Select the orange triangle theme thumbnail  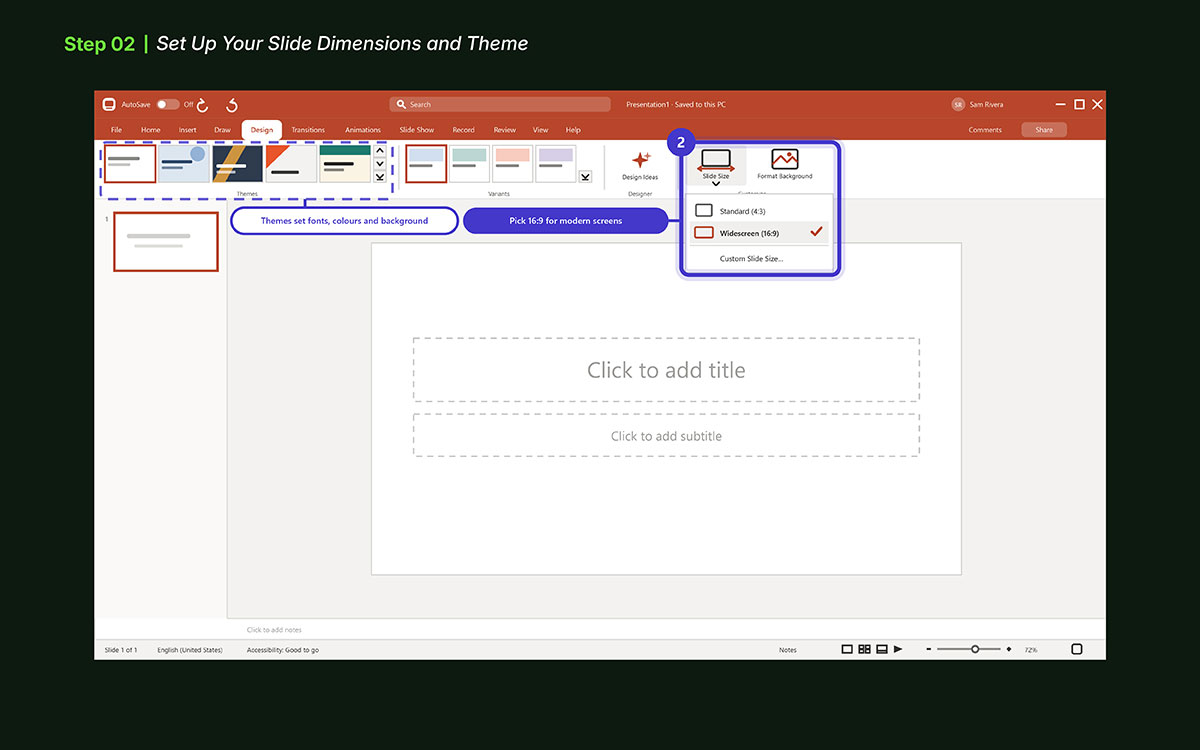pyautogui.click(x=291, y=164)
